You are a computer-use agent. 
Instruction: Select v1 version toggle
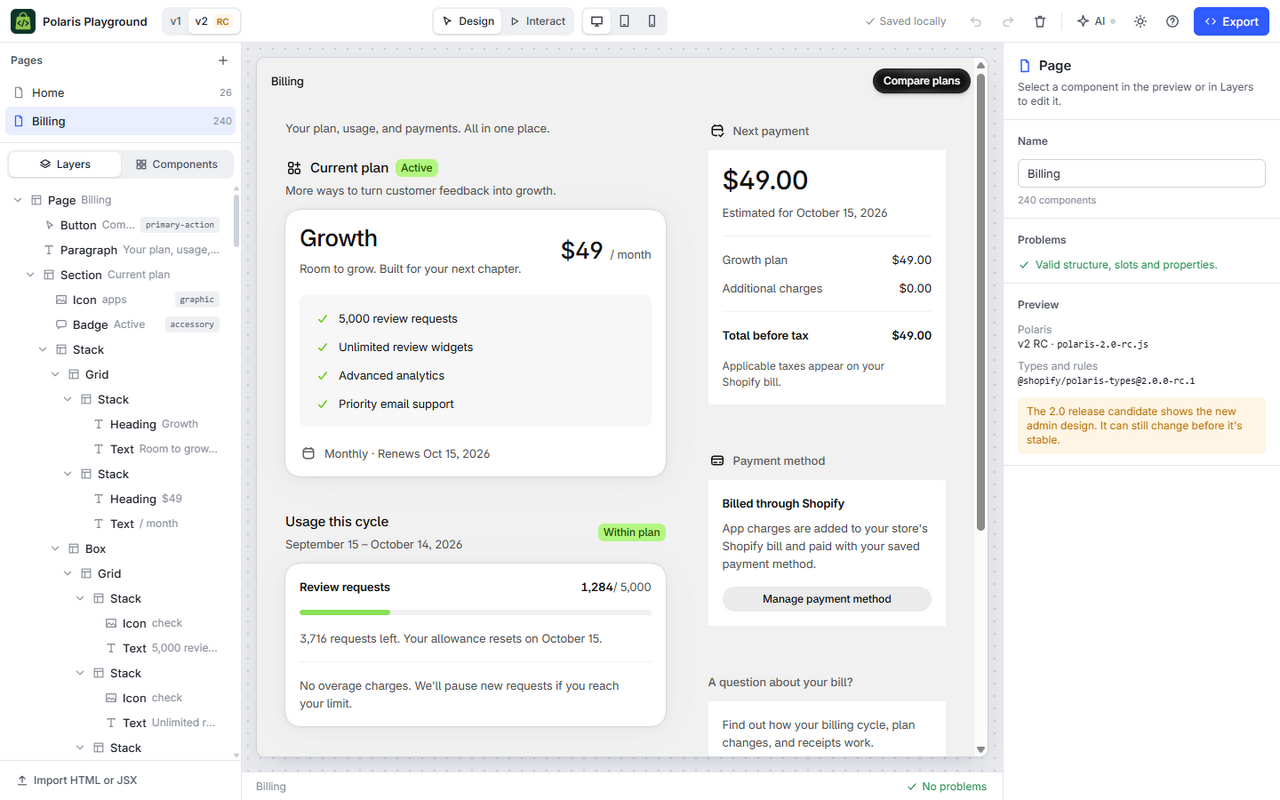pyautogui.click(x=176, y=21)
